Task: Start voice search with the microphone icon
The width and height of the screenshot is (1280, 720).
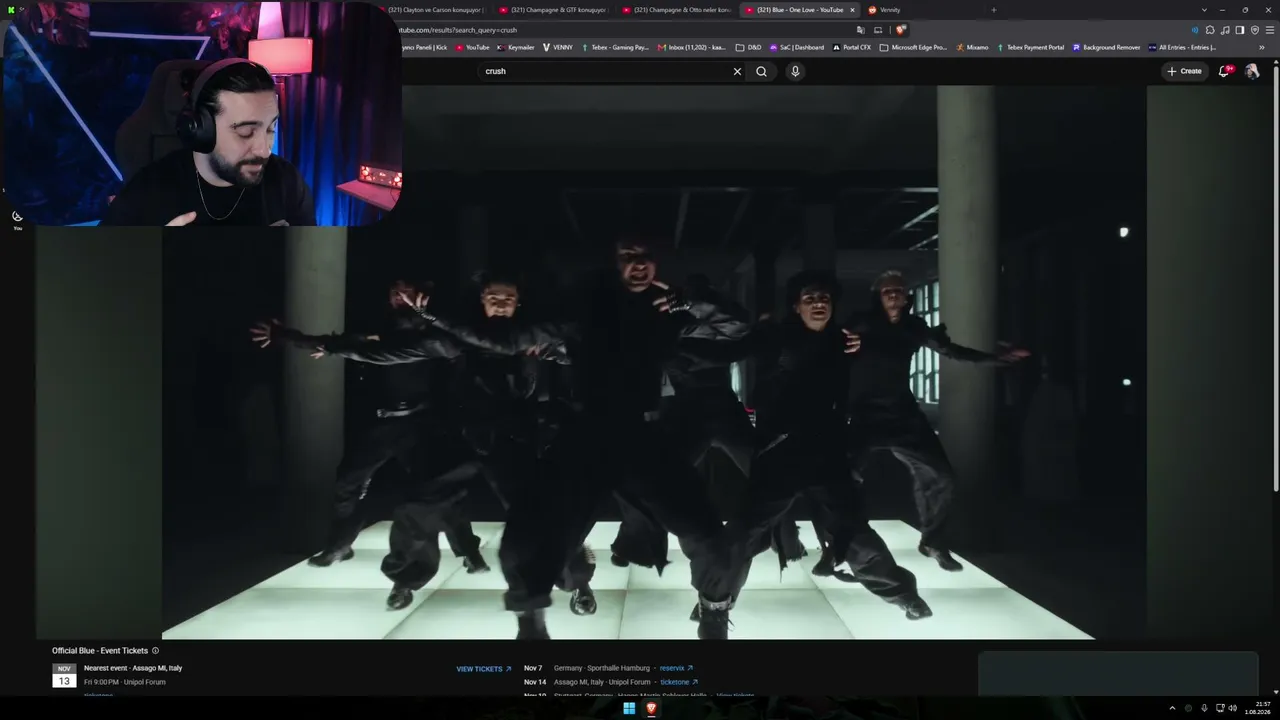Action: (795, 71)
